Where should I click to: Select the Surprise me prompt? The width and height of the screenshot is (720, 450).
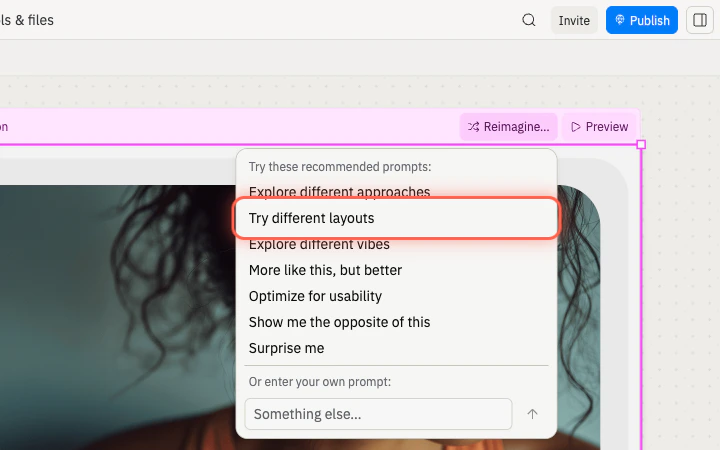click(287, 348)
